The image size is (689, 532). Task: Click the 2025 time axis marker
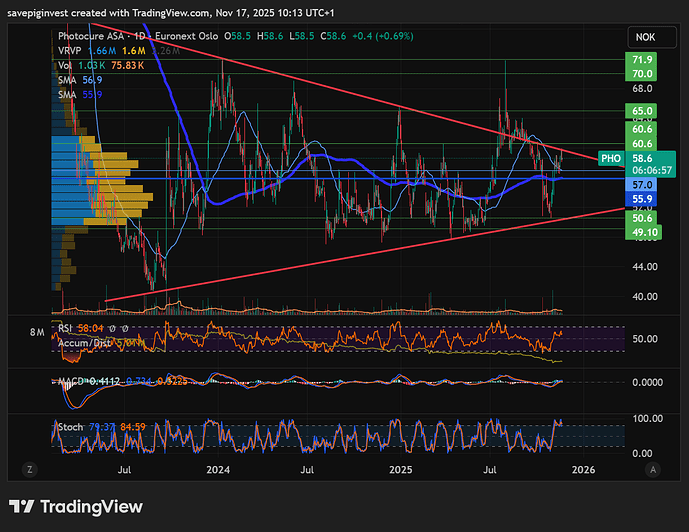tap(400, 468)
